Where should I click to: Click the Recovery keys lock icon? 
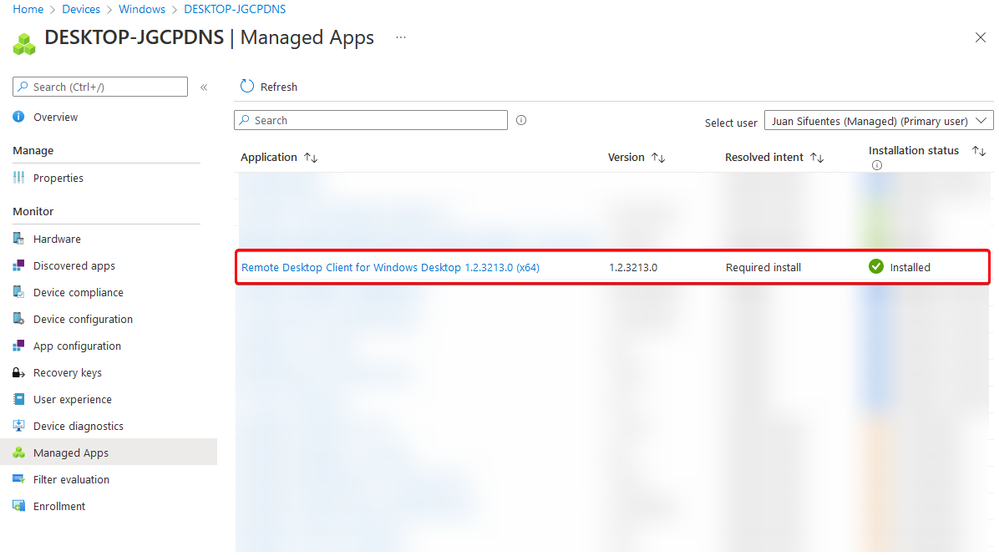[x=18, y=373]
